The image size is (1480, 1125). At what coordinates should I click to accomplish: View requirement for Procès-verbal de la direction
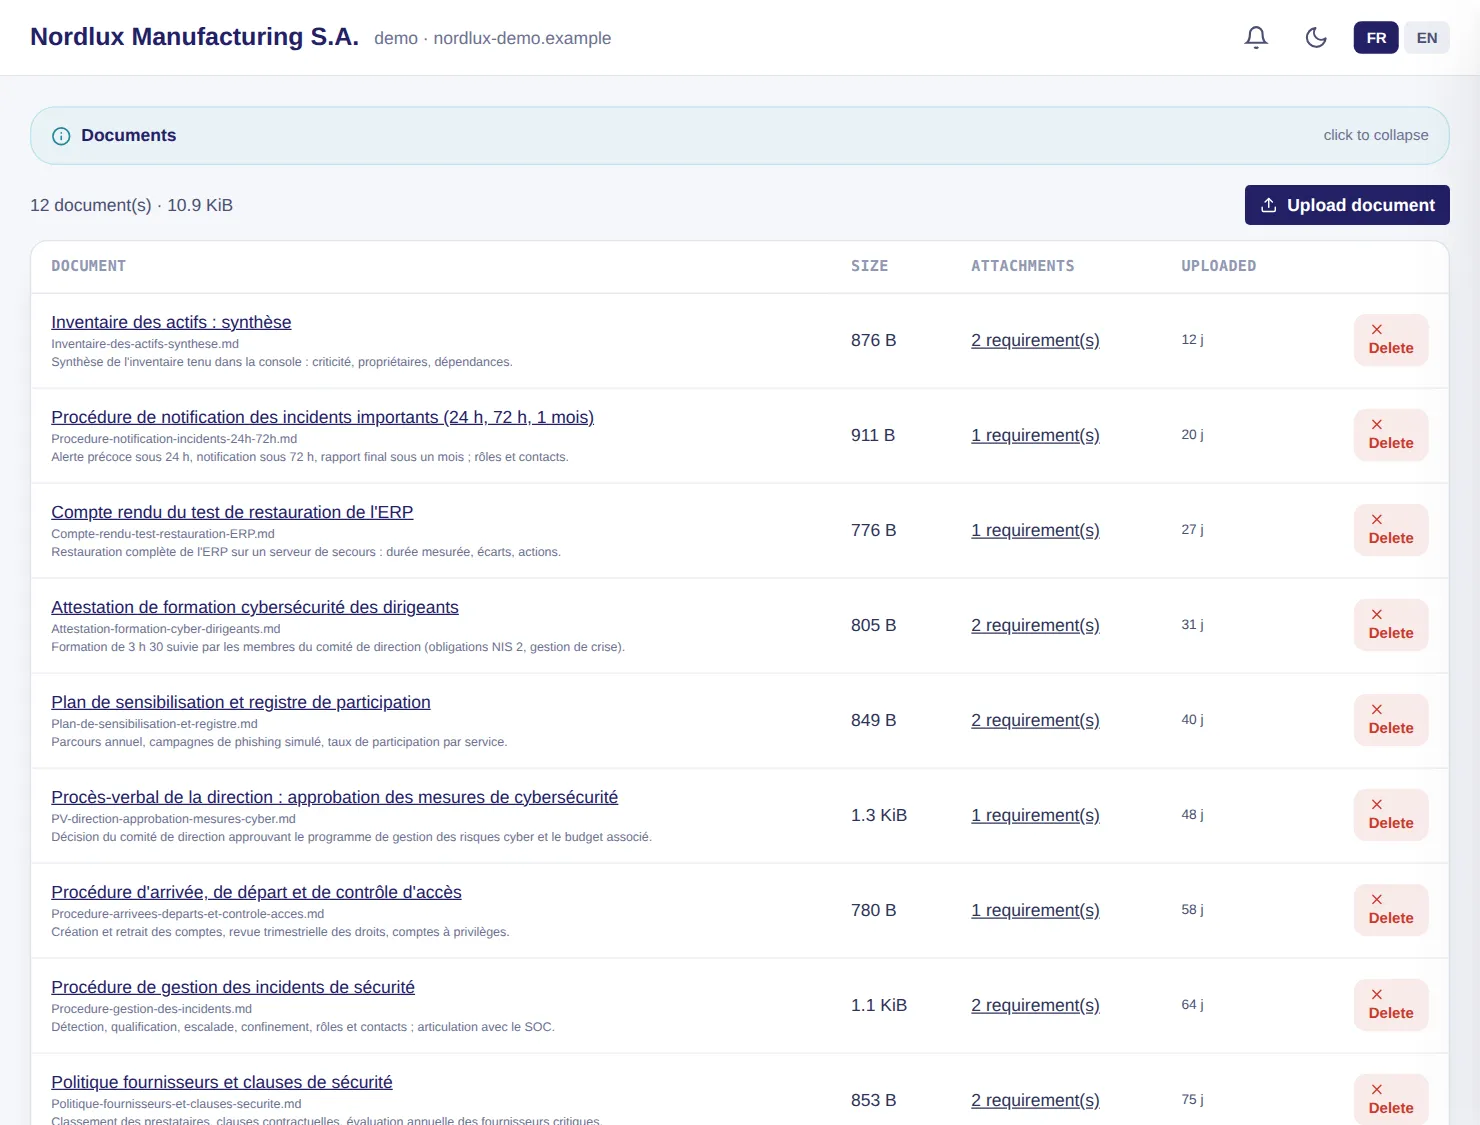pyautogui.click(x=1035, y=815)
